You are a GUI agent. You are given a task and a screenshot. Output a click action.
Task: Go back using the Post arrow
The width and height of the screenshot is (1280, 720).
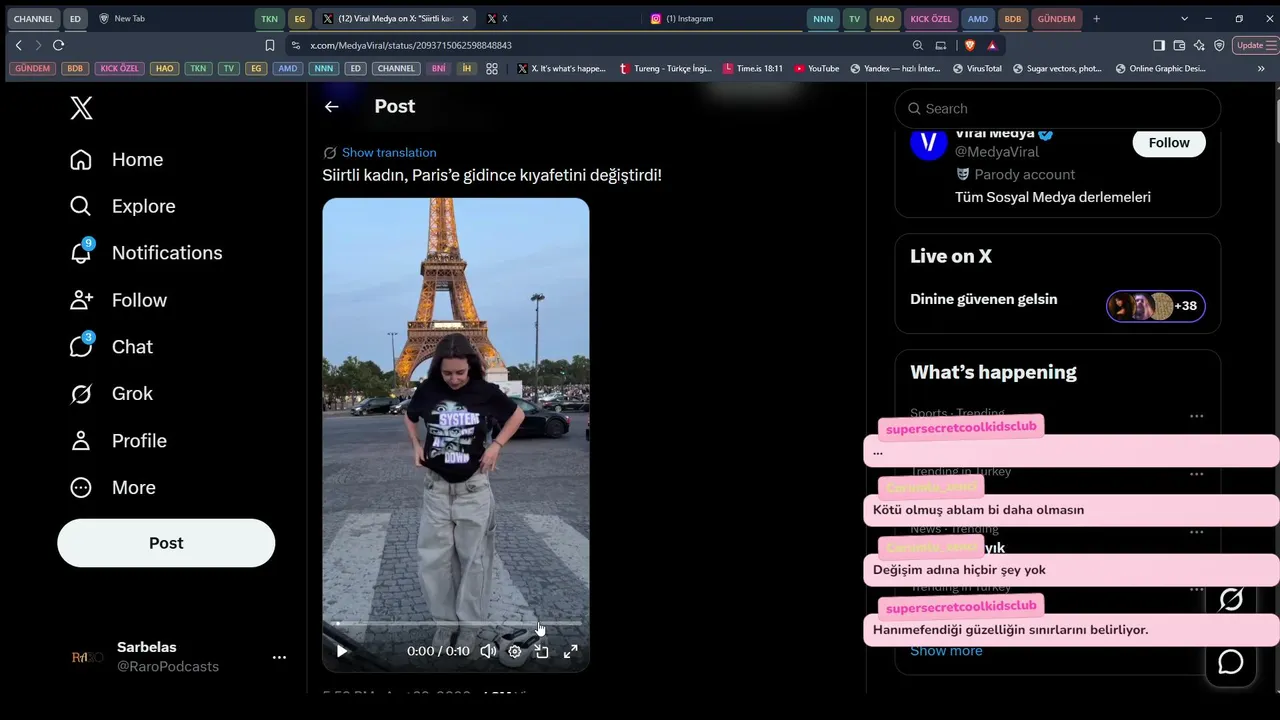[x=332, y=107]
